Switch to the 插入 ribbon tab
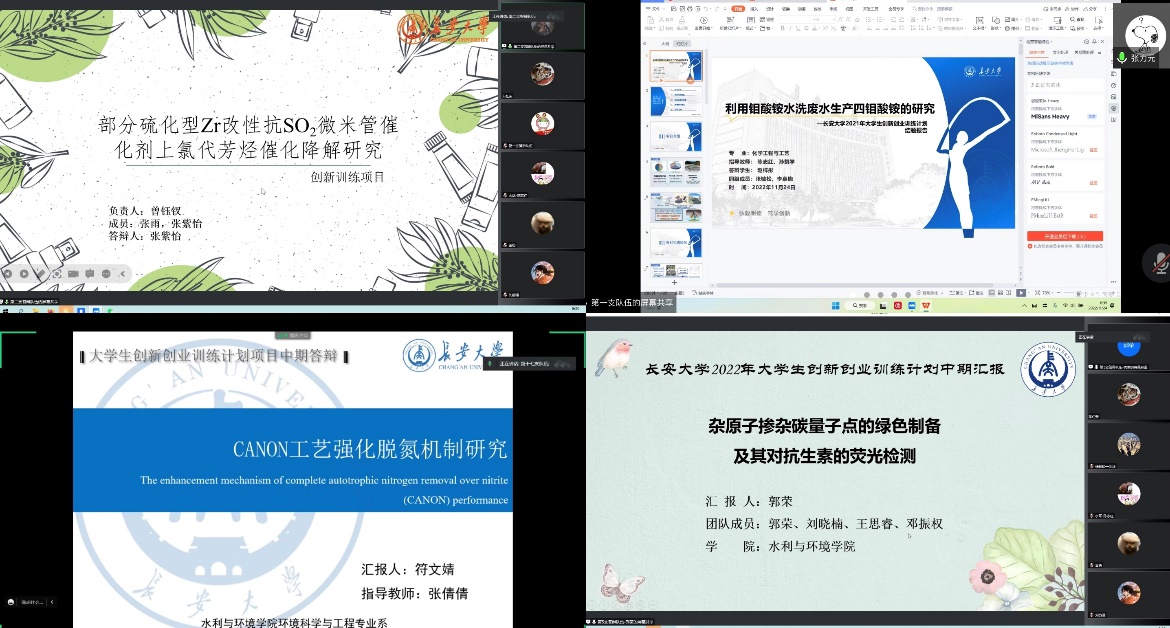Screen dimensions: 1170x628 point(755,9)
